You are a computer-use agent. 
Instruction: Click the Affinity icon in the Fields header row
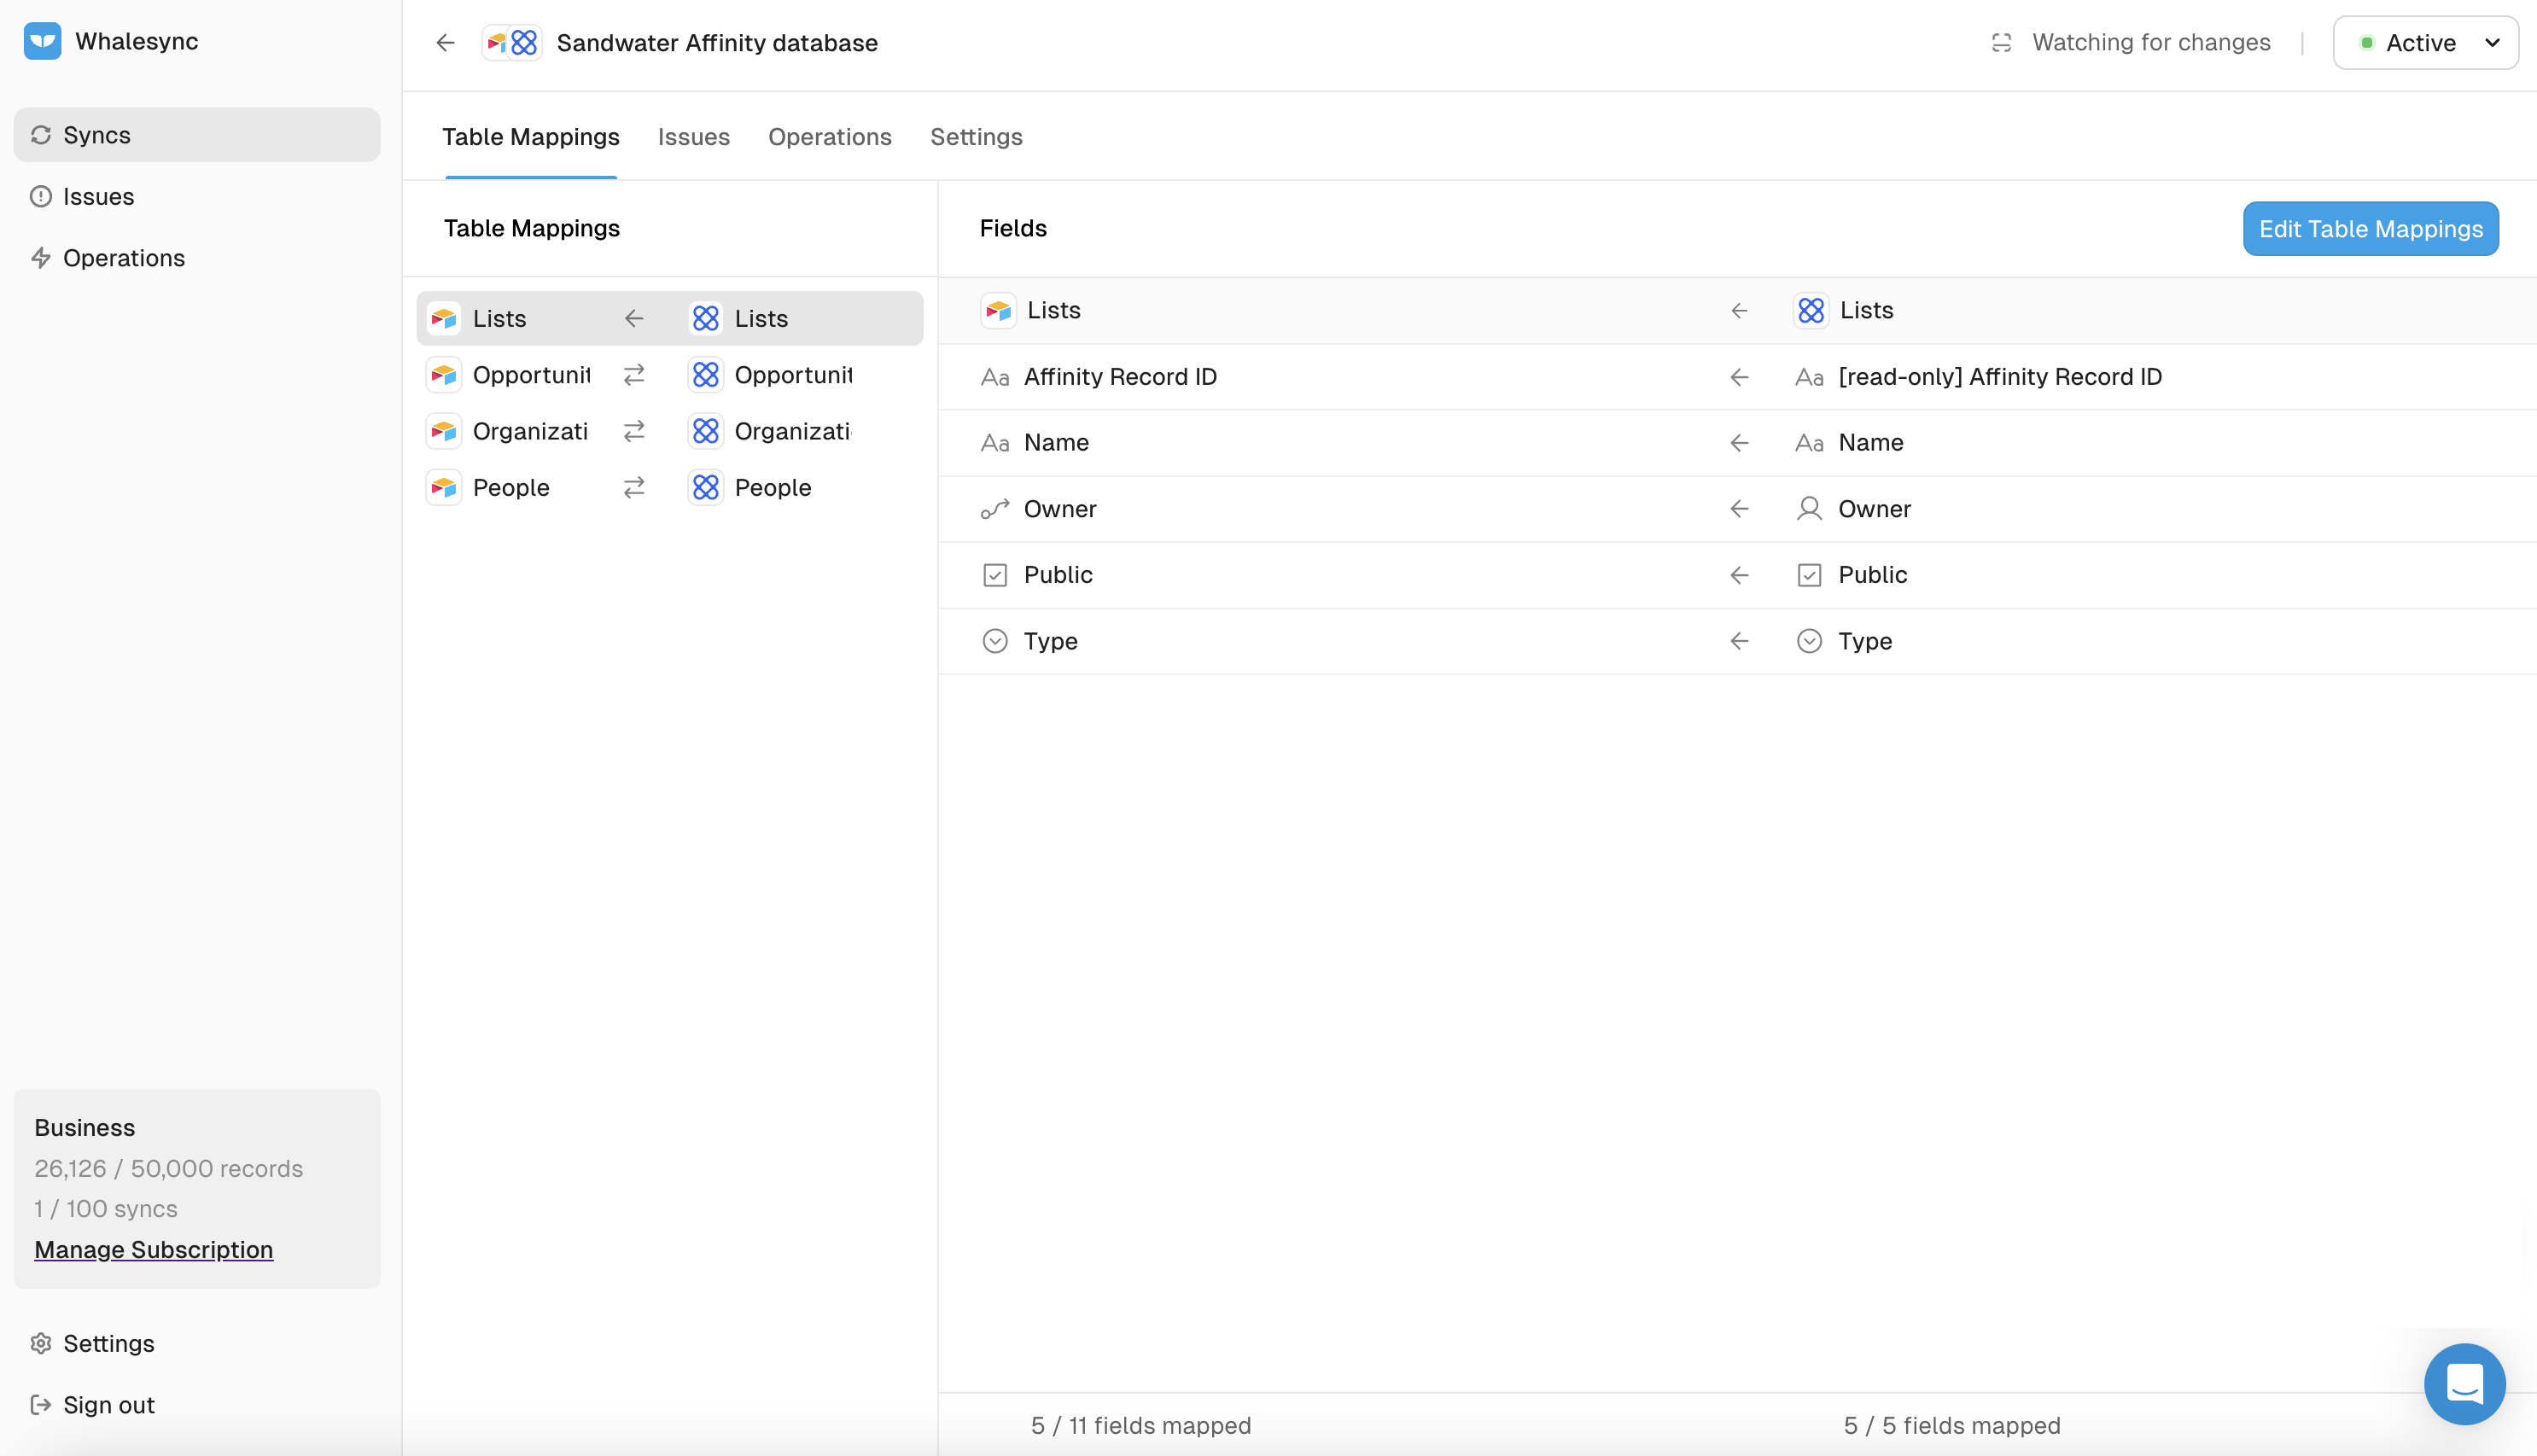click(x=1811, y=311)
